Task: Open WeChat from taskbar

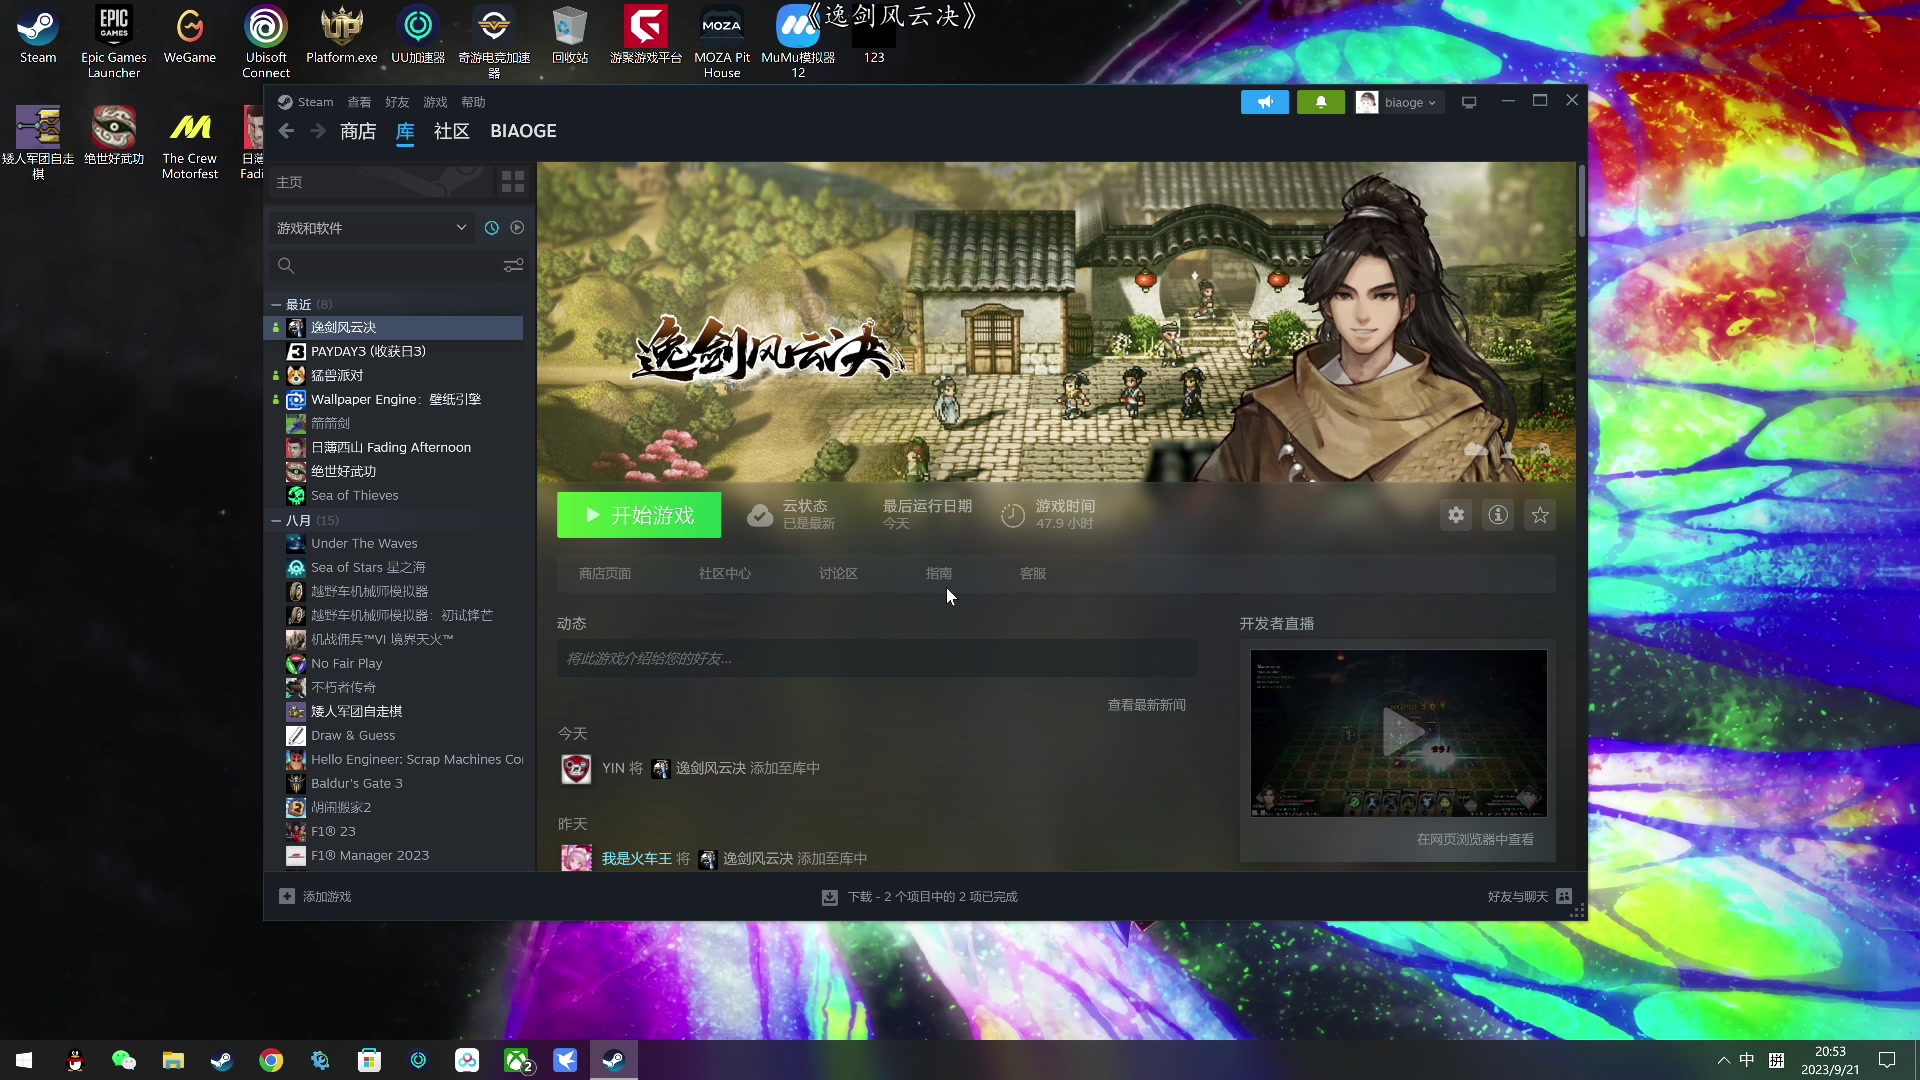Action: coord(123,1060)
